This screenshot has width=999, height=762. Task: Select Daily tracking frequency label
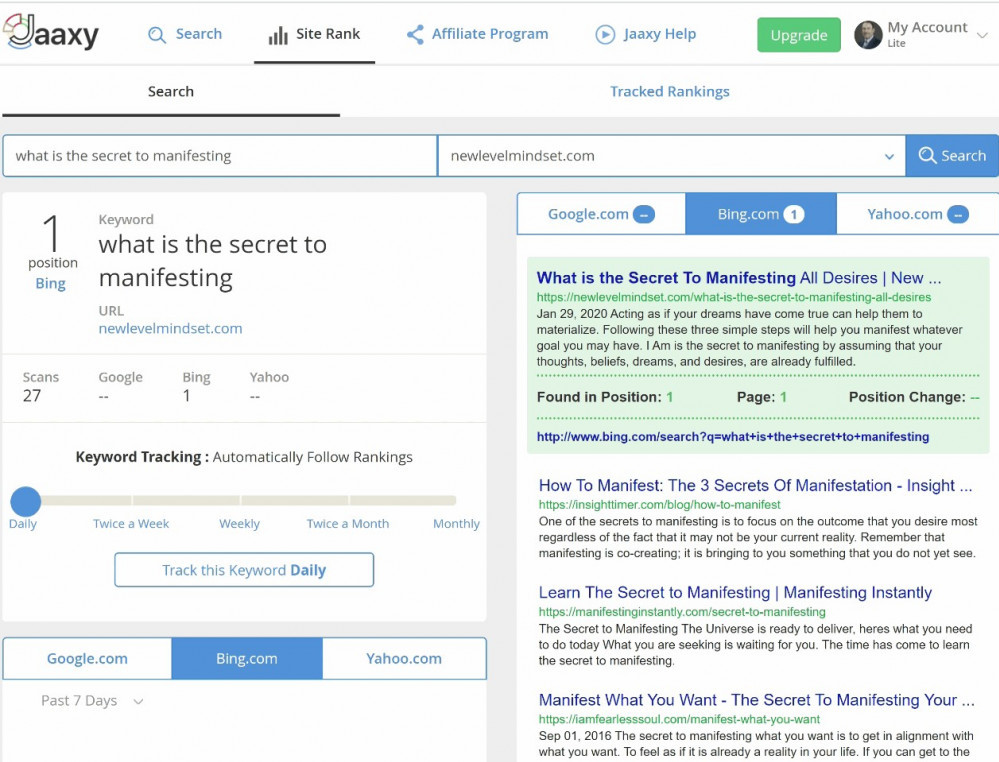point(23,524)
